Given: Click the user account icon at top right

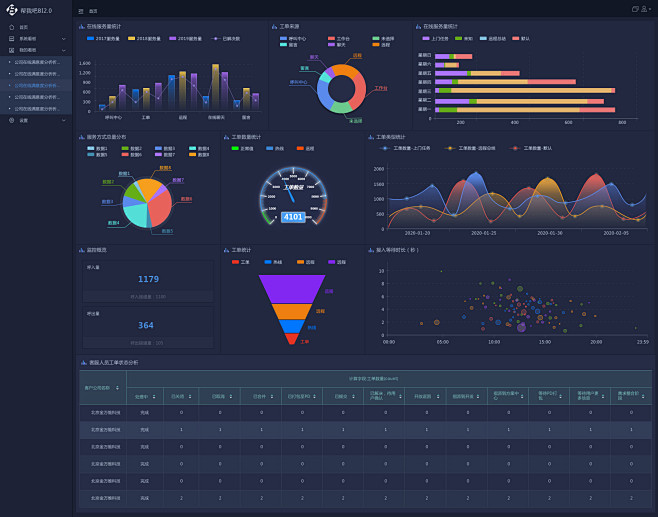Looking at the screenshot, I should (x=646, y=9).
